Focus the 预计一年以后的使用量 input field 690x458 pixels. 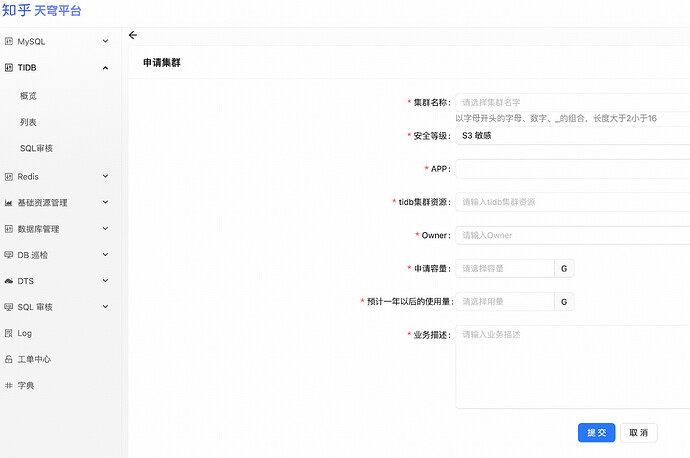[x=505, y=302]
